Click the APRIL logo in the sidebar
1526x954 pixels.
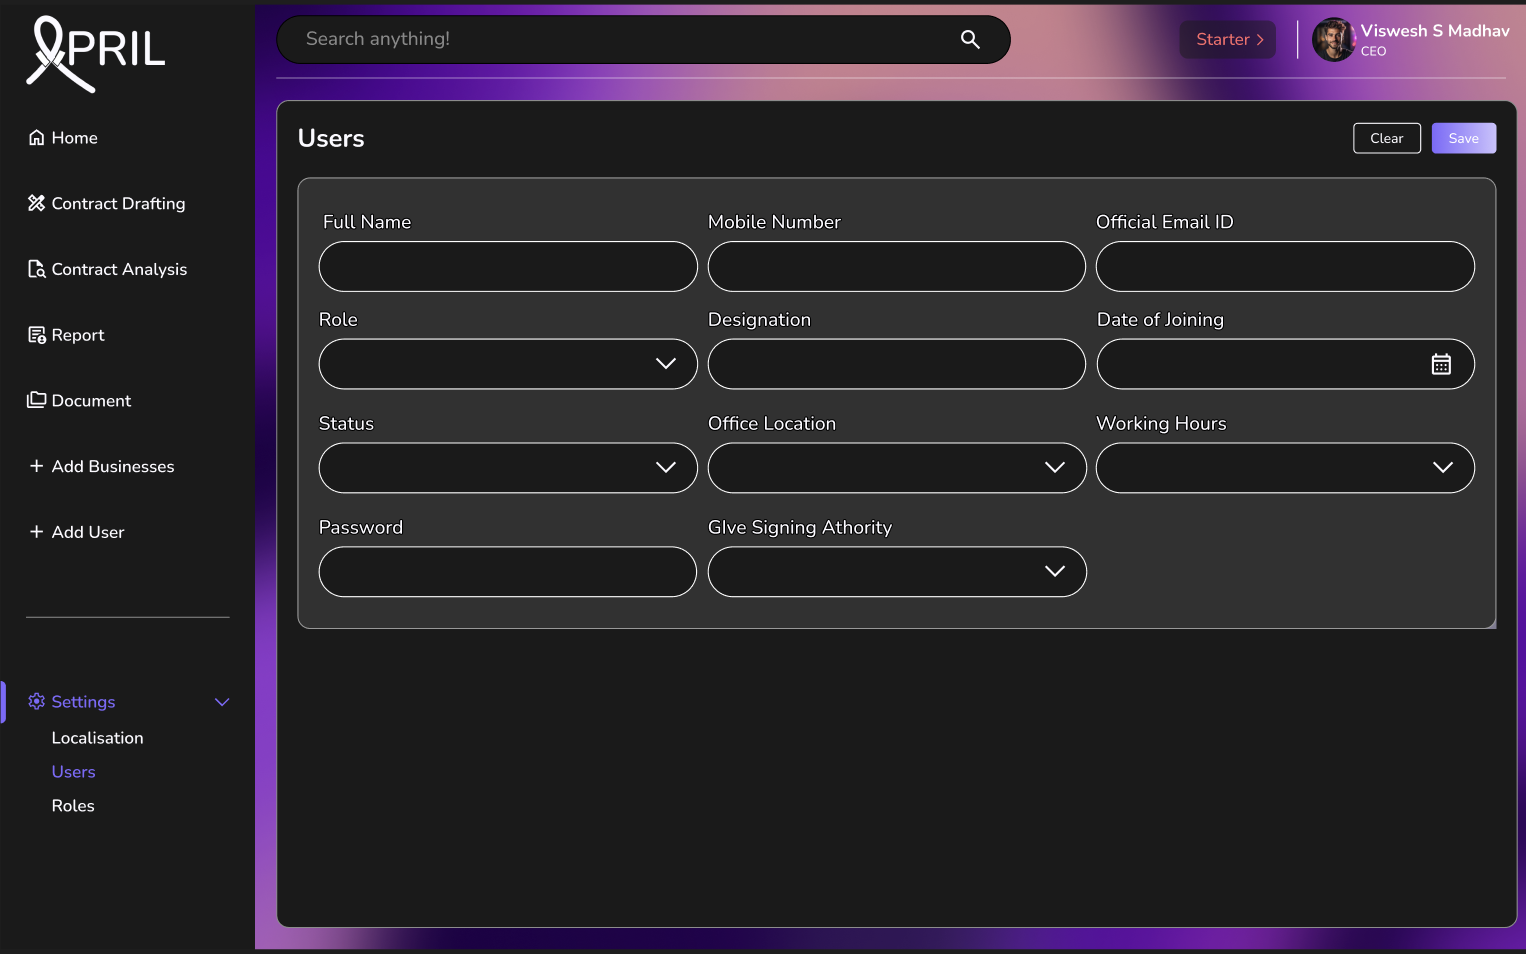[96, 53]
